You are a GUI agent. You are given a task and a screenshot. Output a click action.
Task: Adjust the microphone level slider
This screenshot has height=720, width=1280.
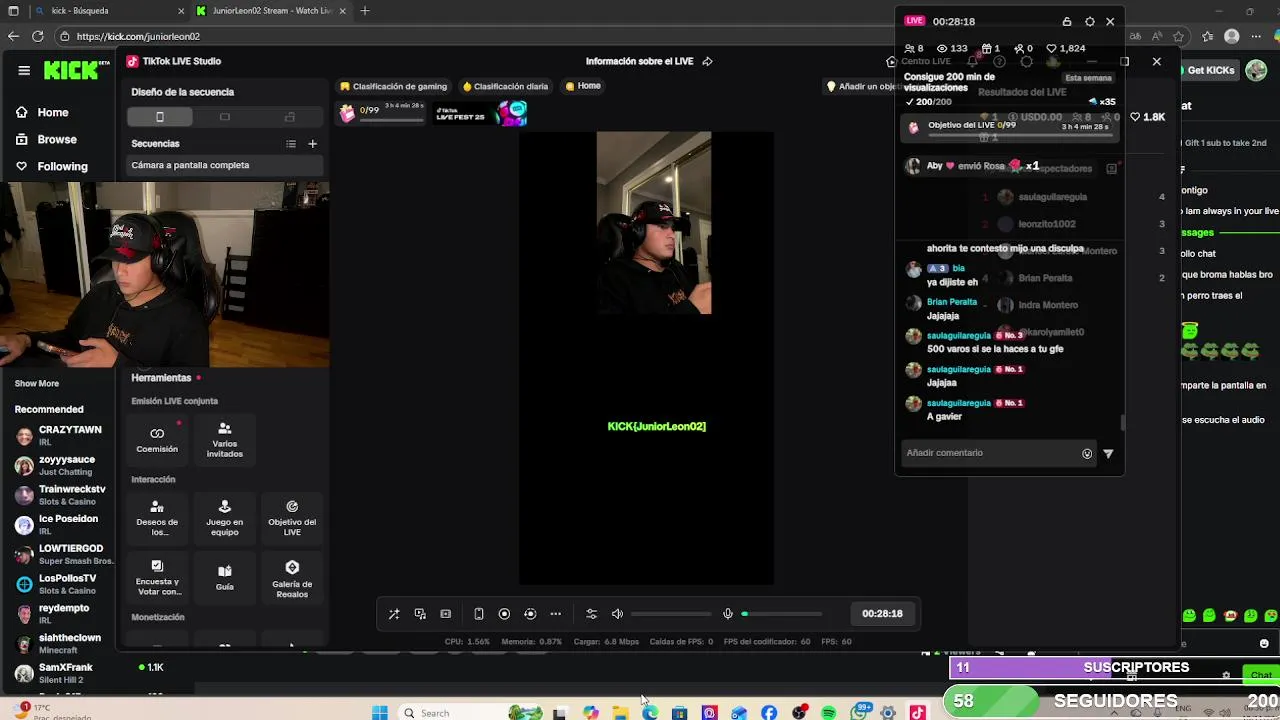[782, 614]
